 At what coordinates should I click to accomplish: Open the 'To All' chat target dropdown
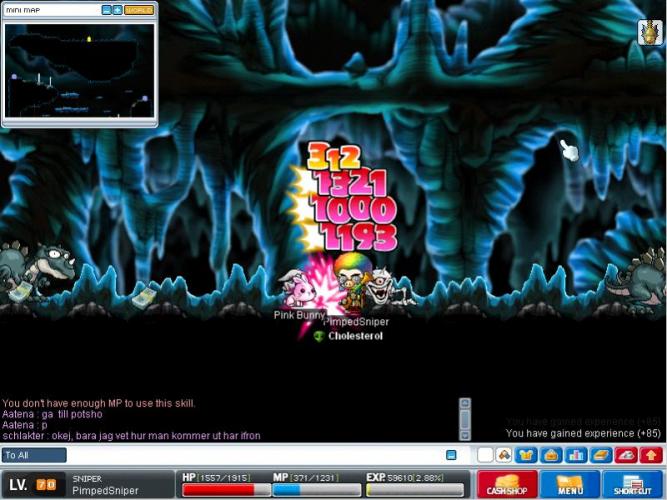(34, 455)
